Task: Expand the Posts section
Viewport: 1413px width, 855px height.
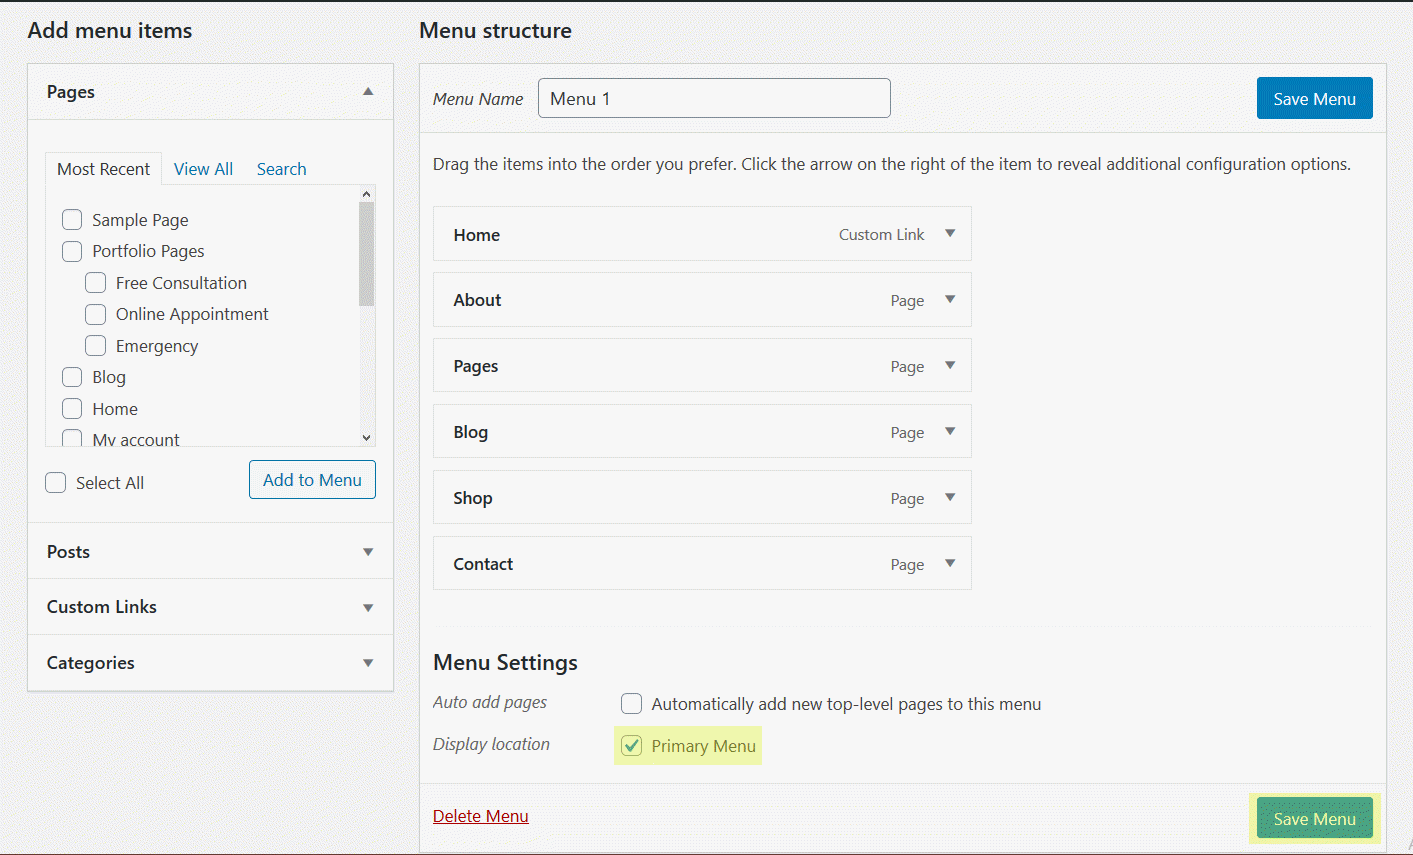Action: 368,552
